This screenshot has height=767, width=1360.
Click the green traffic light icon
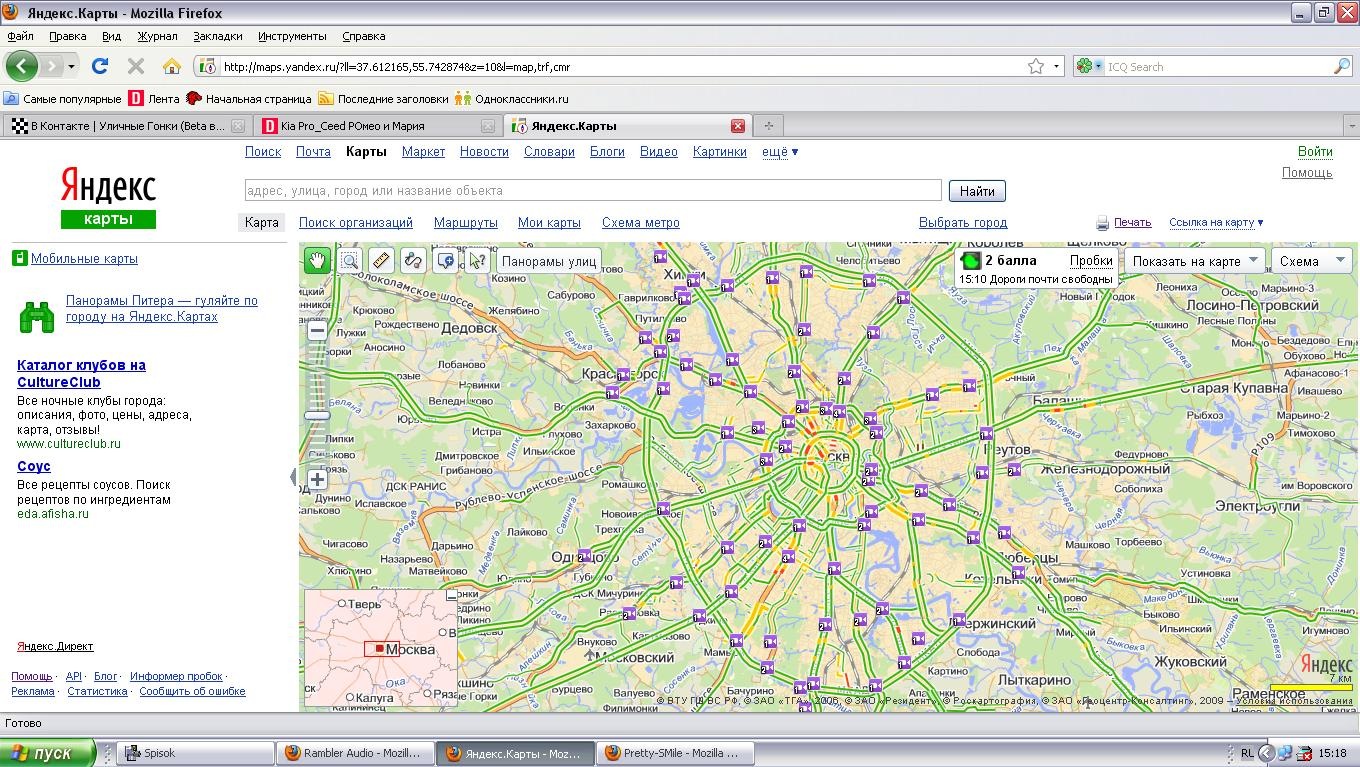click(970, 261)
